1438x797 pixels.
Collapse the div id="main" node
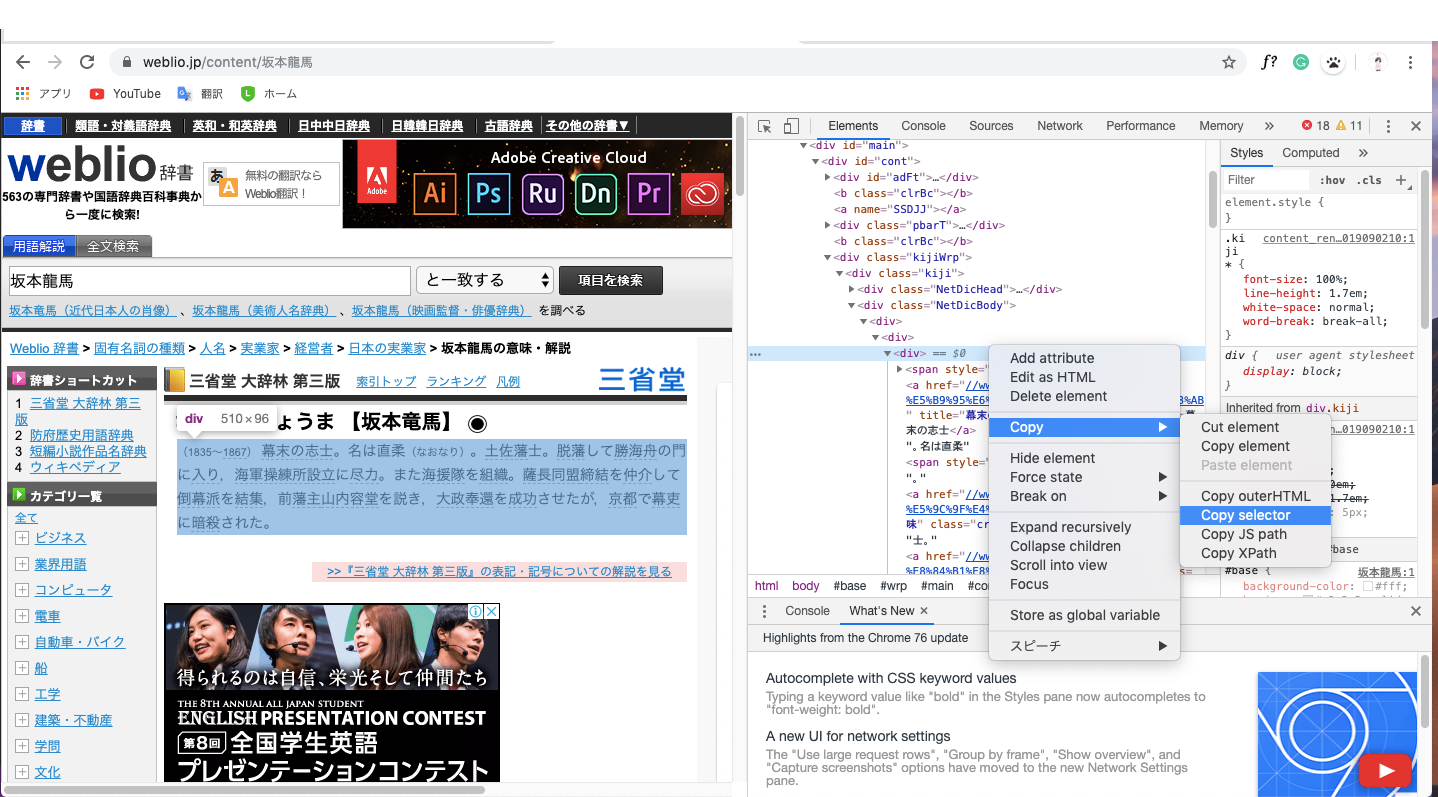pos(803,145)
